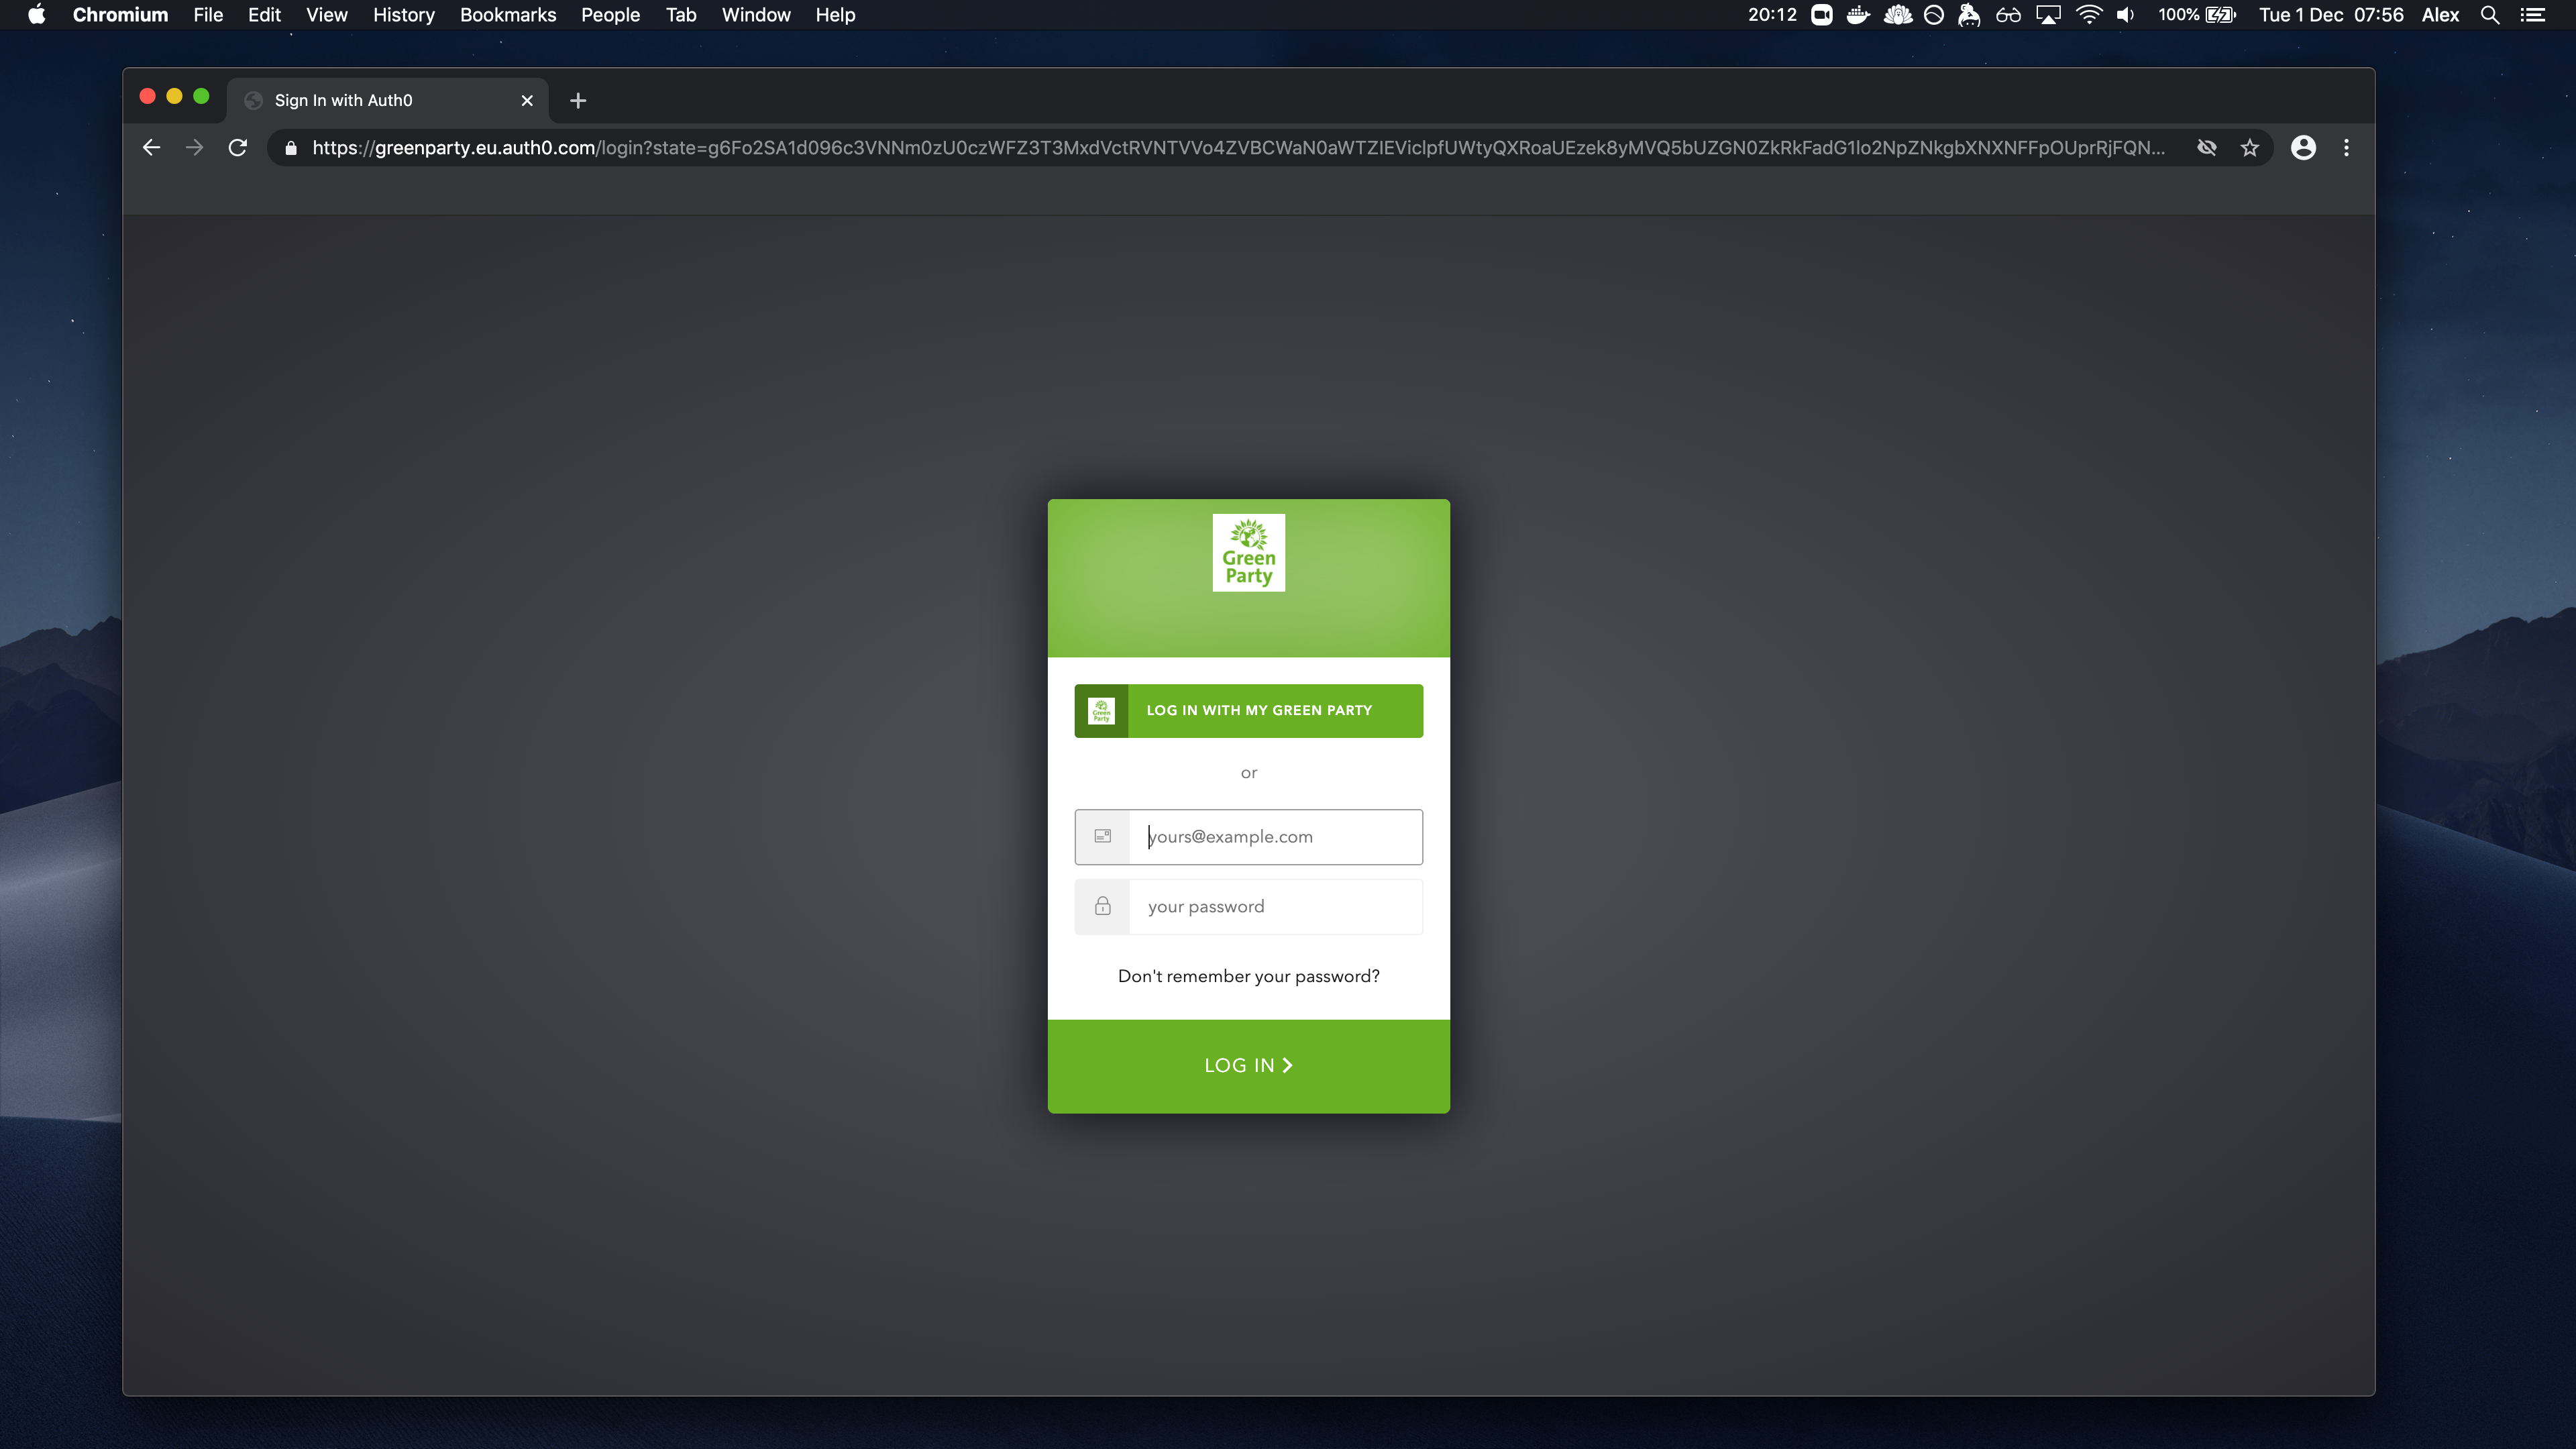Image resolution: width=2576 pixels, height=1449 pixels.
Task: Open Spotlight search magnifier
Action: tap(2490, 15)
